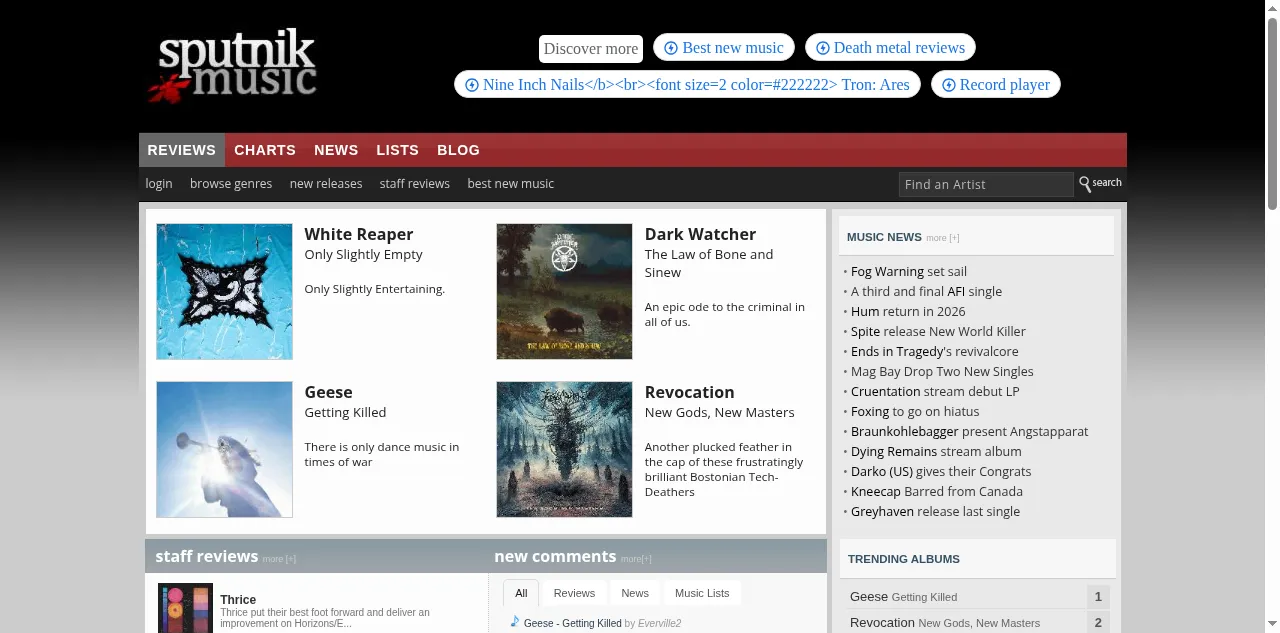Image resolution: width=1280 pixels, height=633 pixels.
Task: Open Kneecap Barred from Canada news
Action: coord(937,491)
